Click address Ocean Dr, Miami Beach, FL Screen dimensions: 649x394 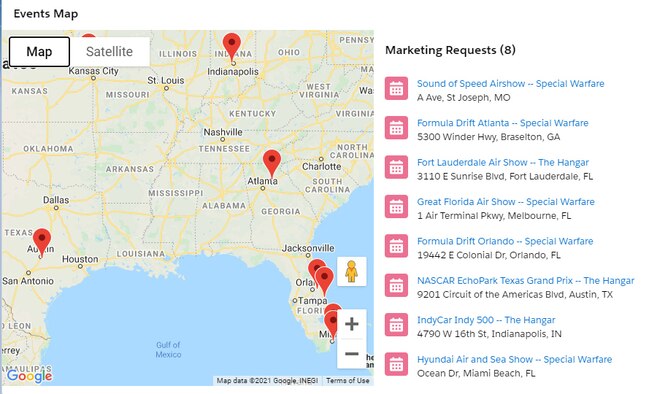[476, 373]
